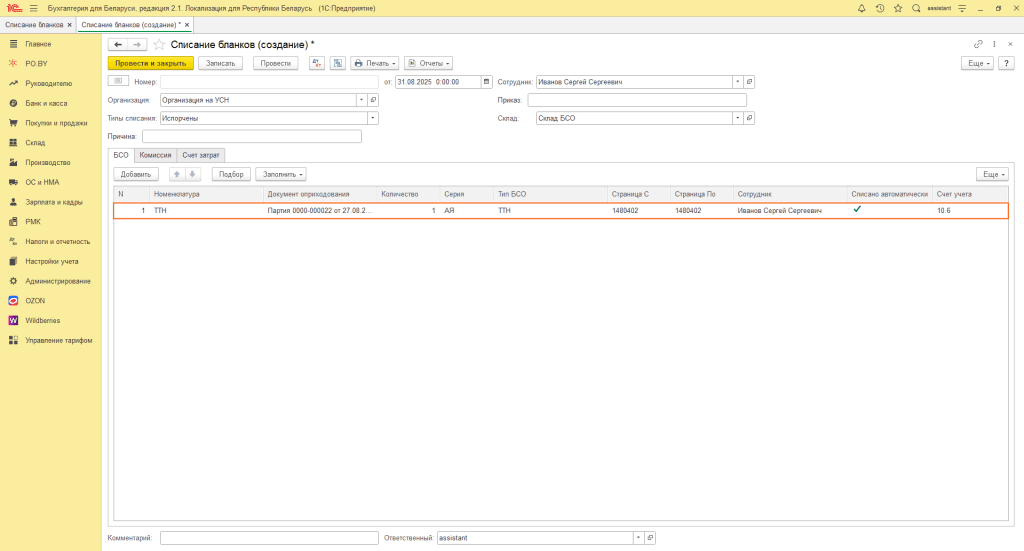Viewport: 1024px width, 551px height.
Task: Focus the Причина field
Action: tap(251, 136)
